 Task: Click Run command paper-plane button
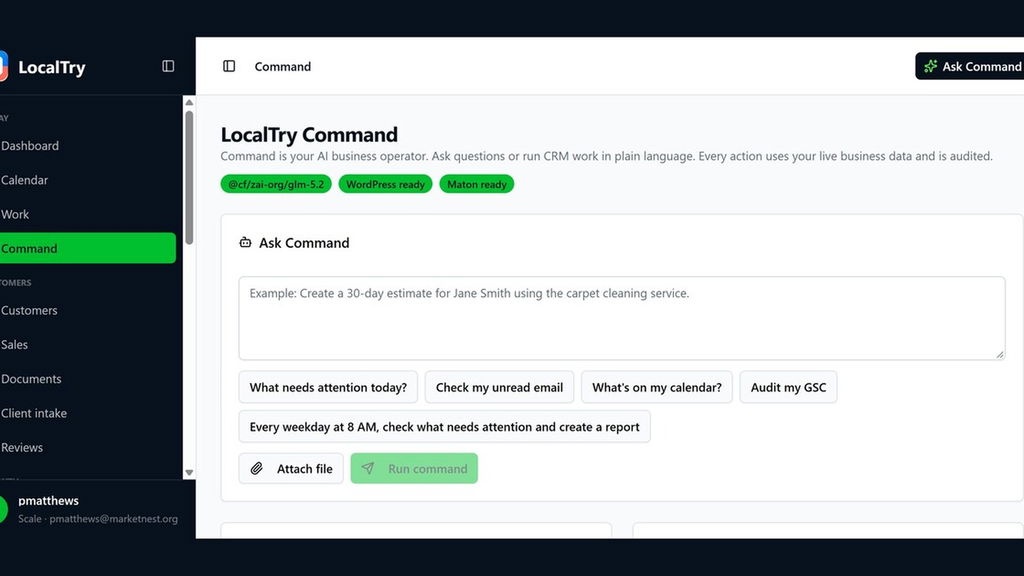414,468
